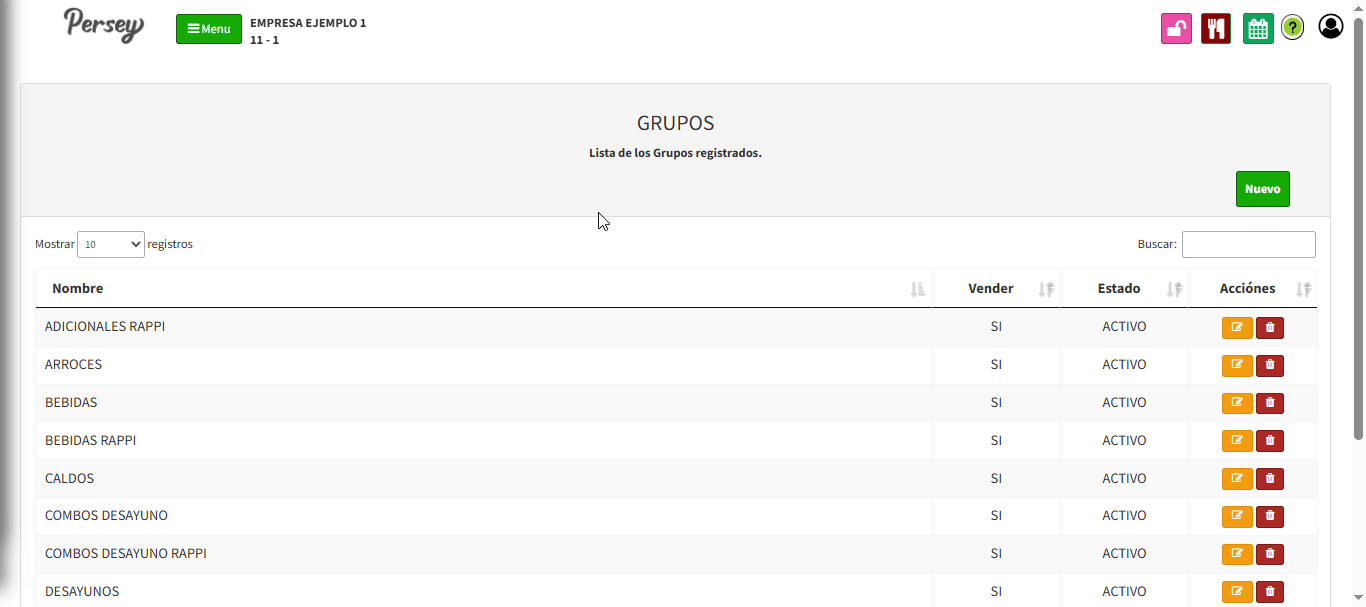This screenshot has width=1366, height=607.
Task: Edit the COMBOS DESAYUNO RAPPI group
Action: click(x=1237, y=554)
